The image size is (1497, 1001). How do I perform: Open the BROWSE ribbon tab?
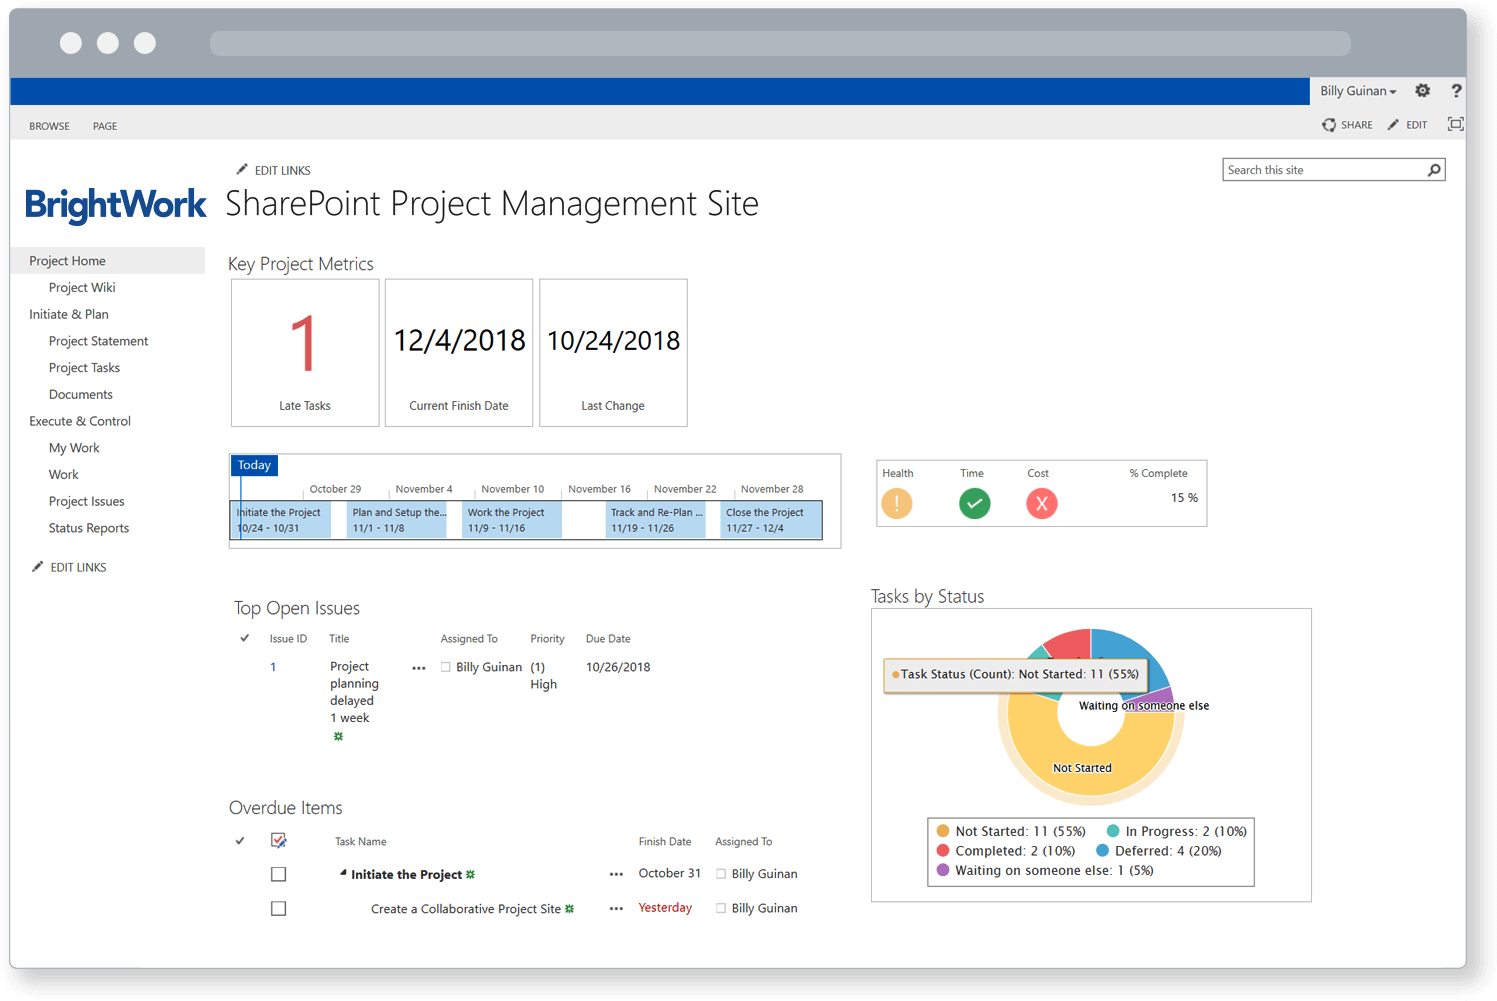pyautogui.click(x=49, y=126)
